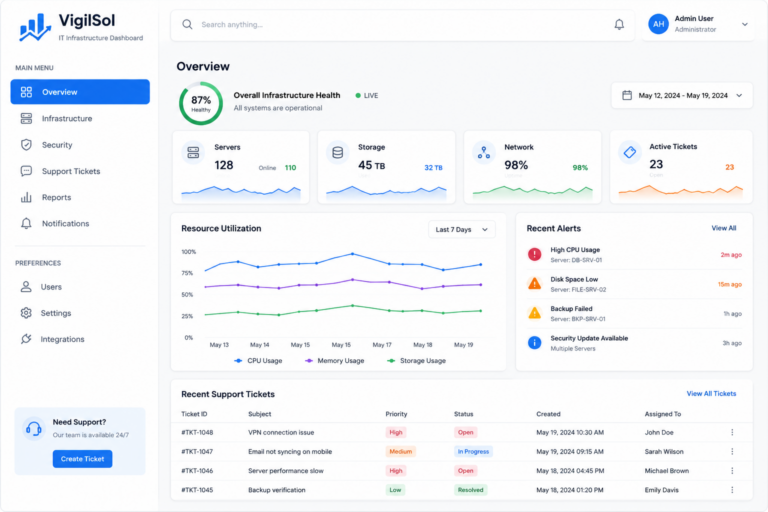768x512 pixels.
Task: Click the headset icon in Need Support card
Action: pos(34,429)
